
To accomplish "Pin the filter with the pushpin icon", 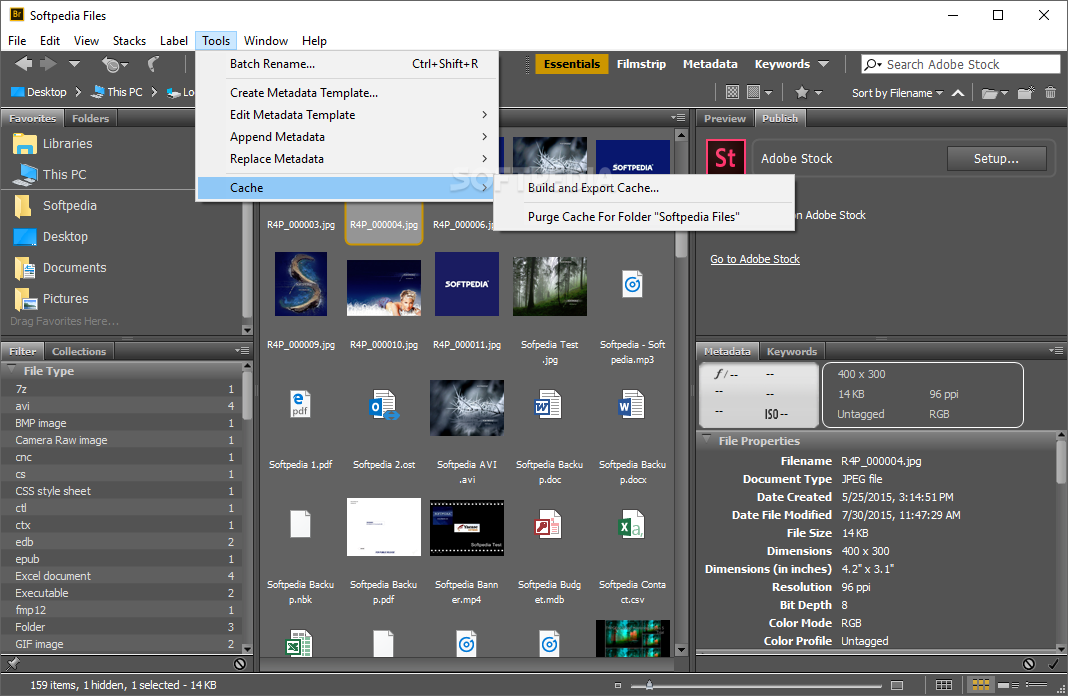I will tap(12, 663).
